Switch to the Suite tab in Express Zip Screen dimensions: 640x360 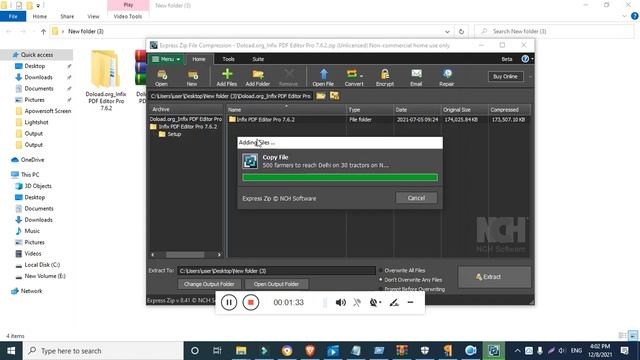pyautogui.click(x=258, y=59)
